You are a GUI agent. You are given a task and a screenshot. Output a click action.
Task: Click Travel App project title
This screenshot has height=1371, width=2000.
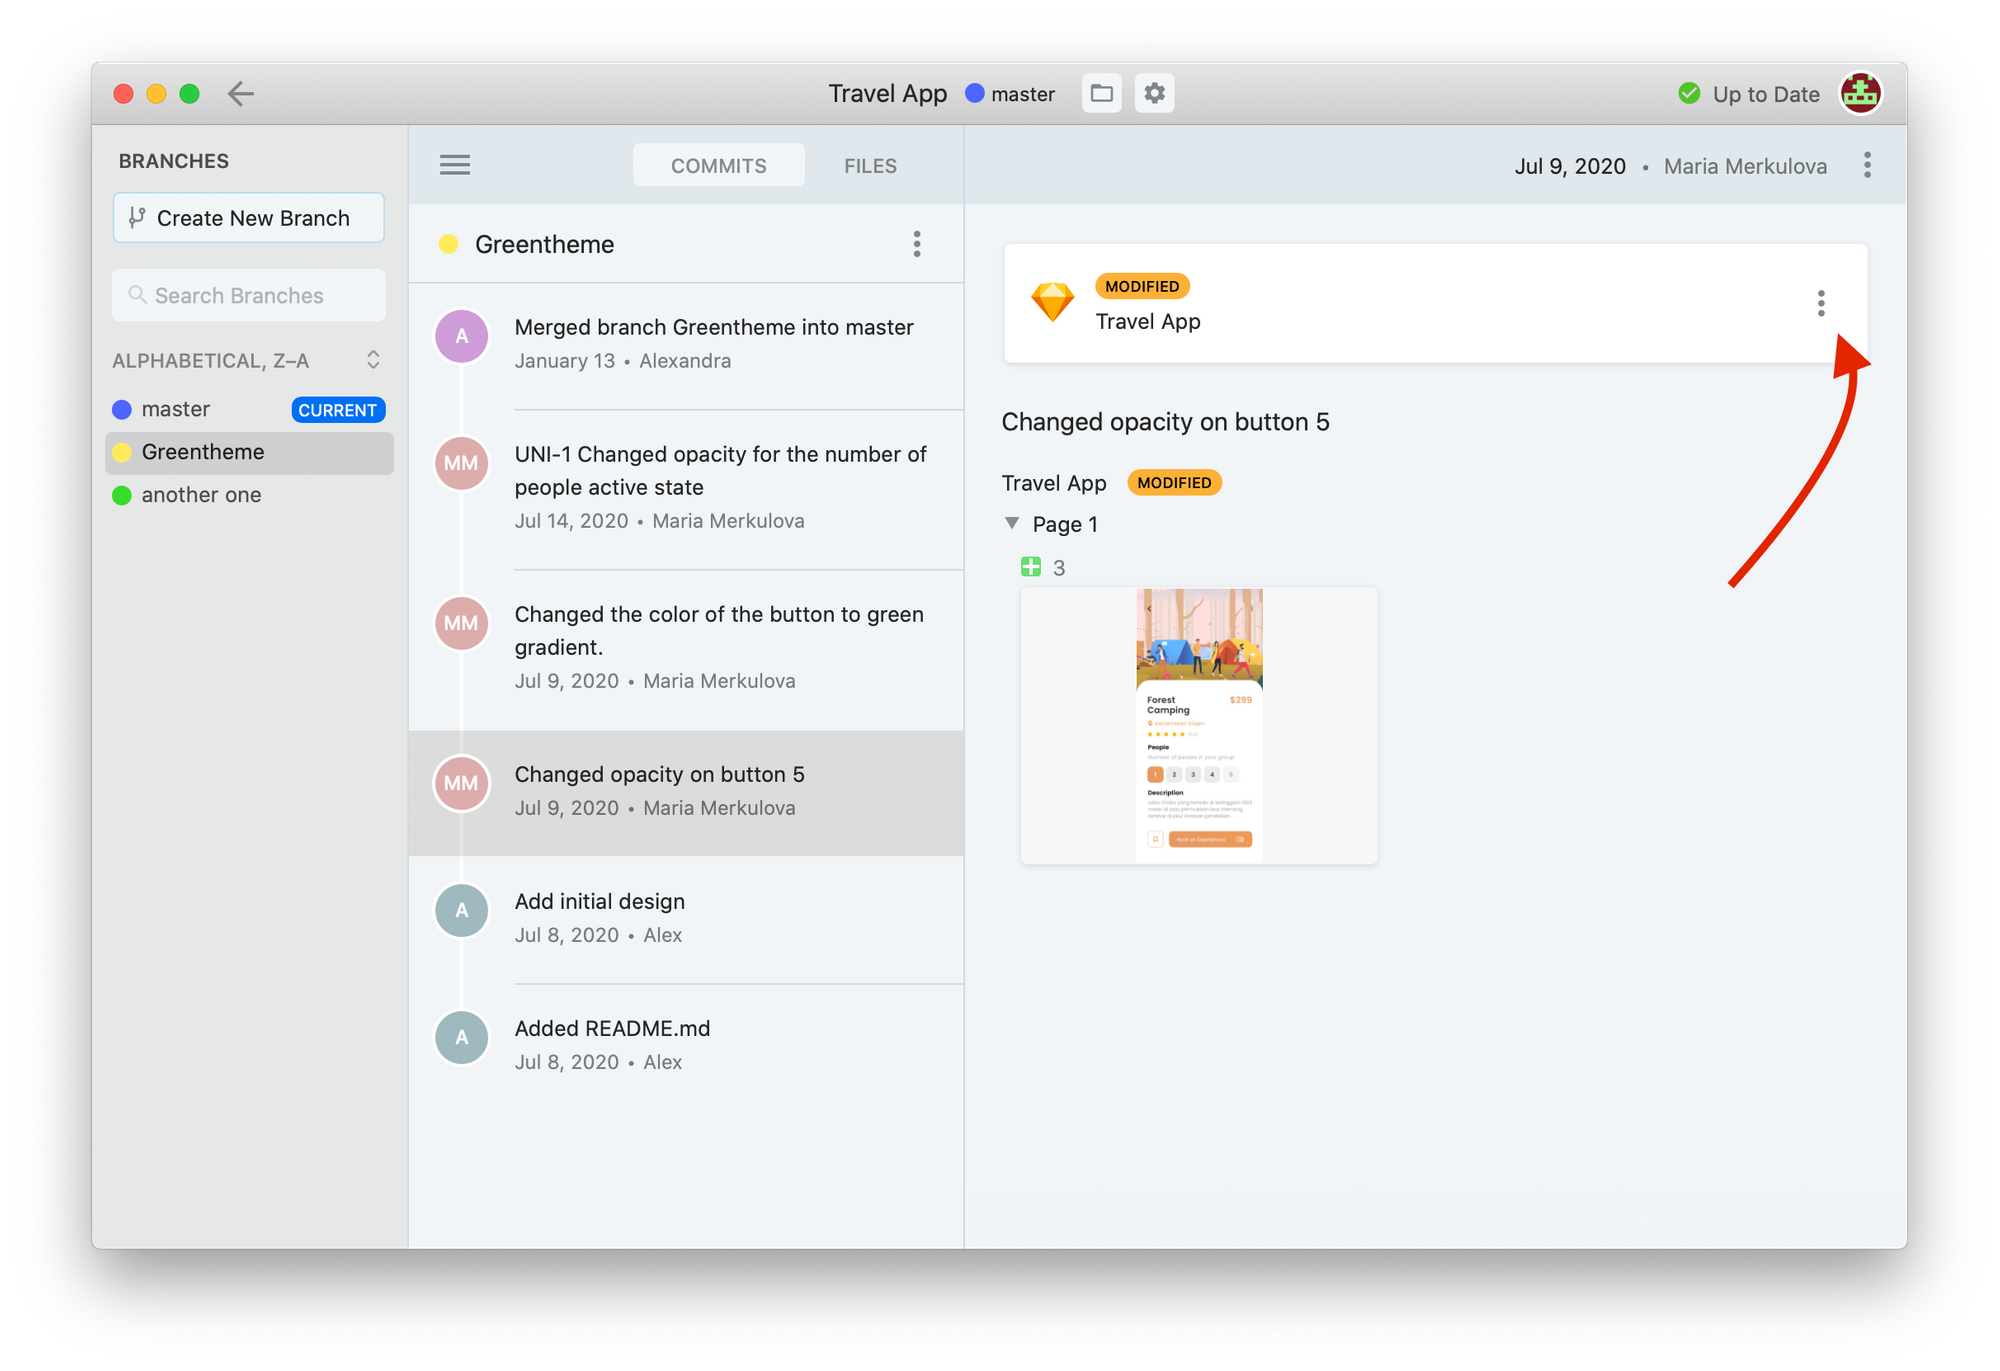pyautogui.click(x=887, y=94)
